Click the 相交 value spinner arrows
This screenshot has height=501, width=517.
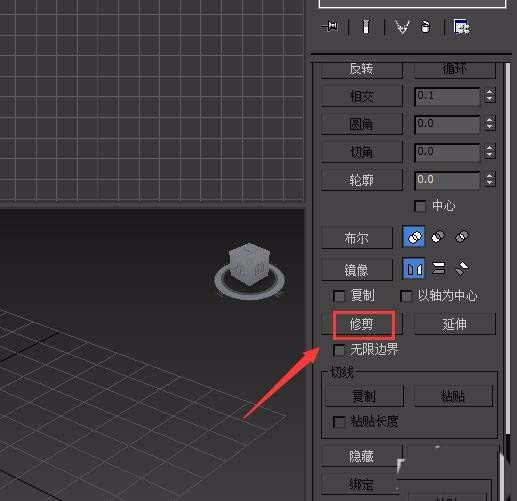coord(490,96)
